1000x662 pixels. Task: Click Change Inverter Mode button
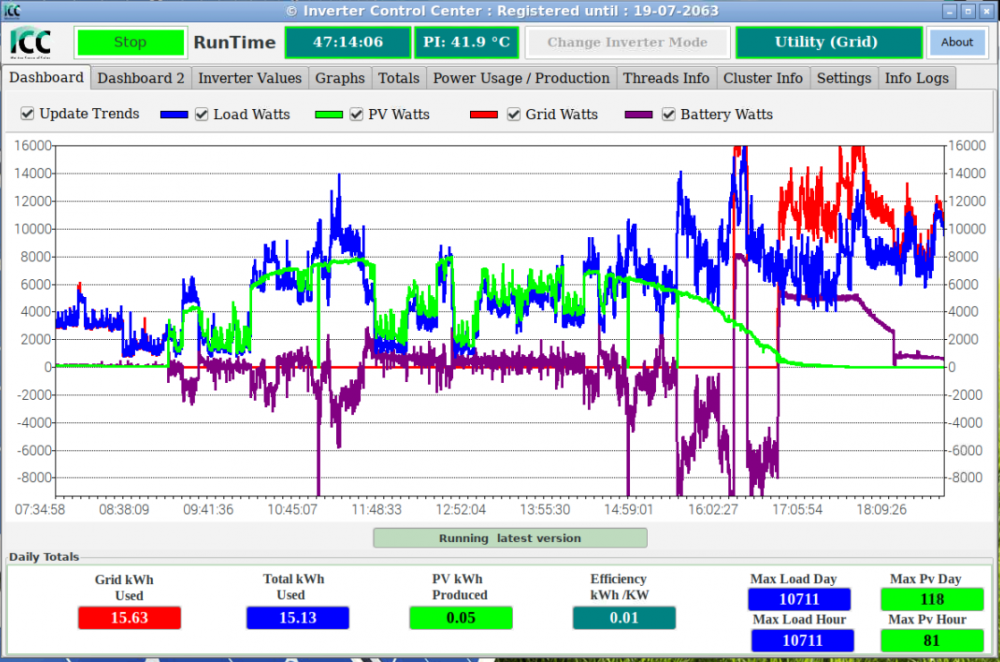(x=627, y=43)
